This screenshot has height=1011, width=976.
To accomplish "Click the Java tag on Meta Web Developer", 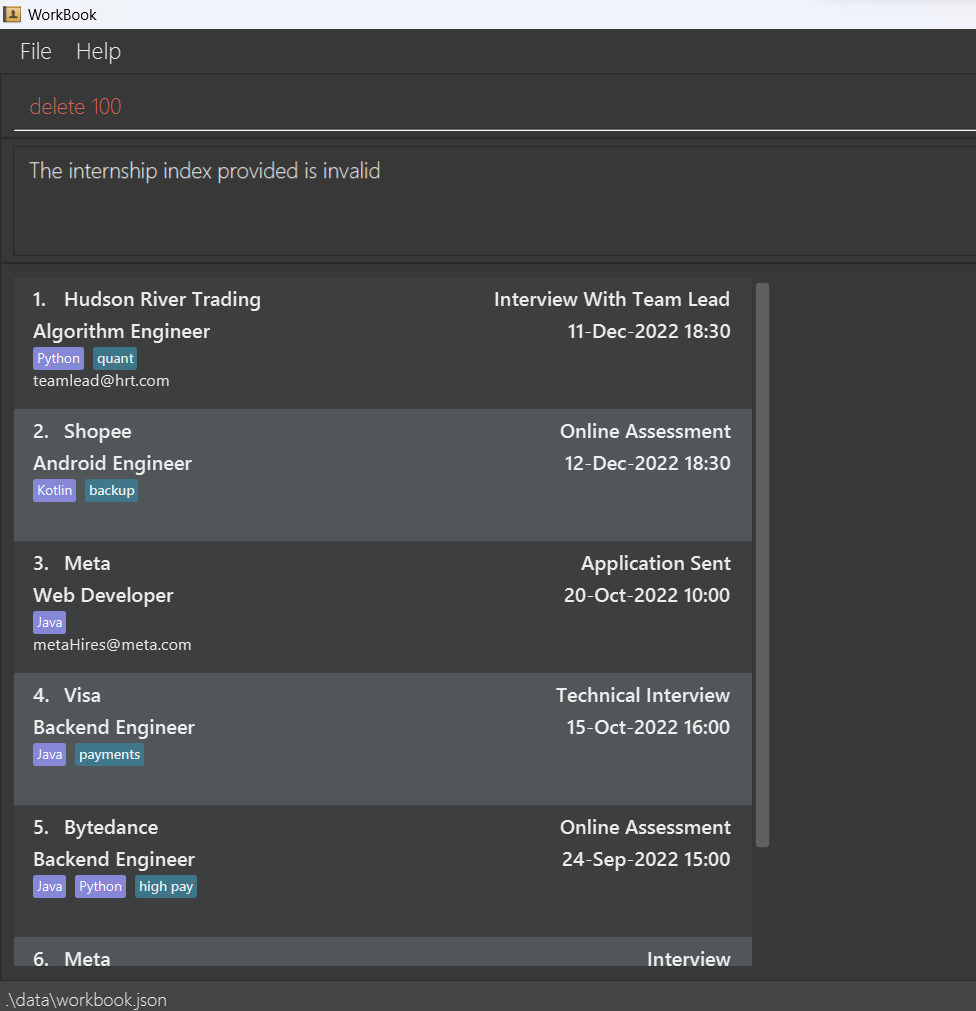I will click(49, 623).
